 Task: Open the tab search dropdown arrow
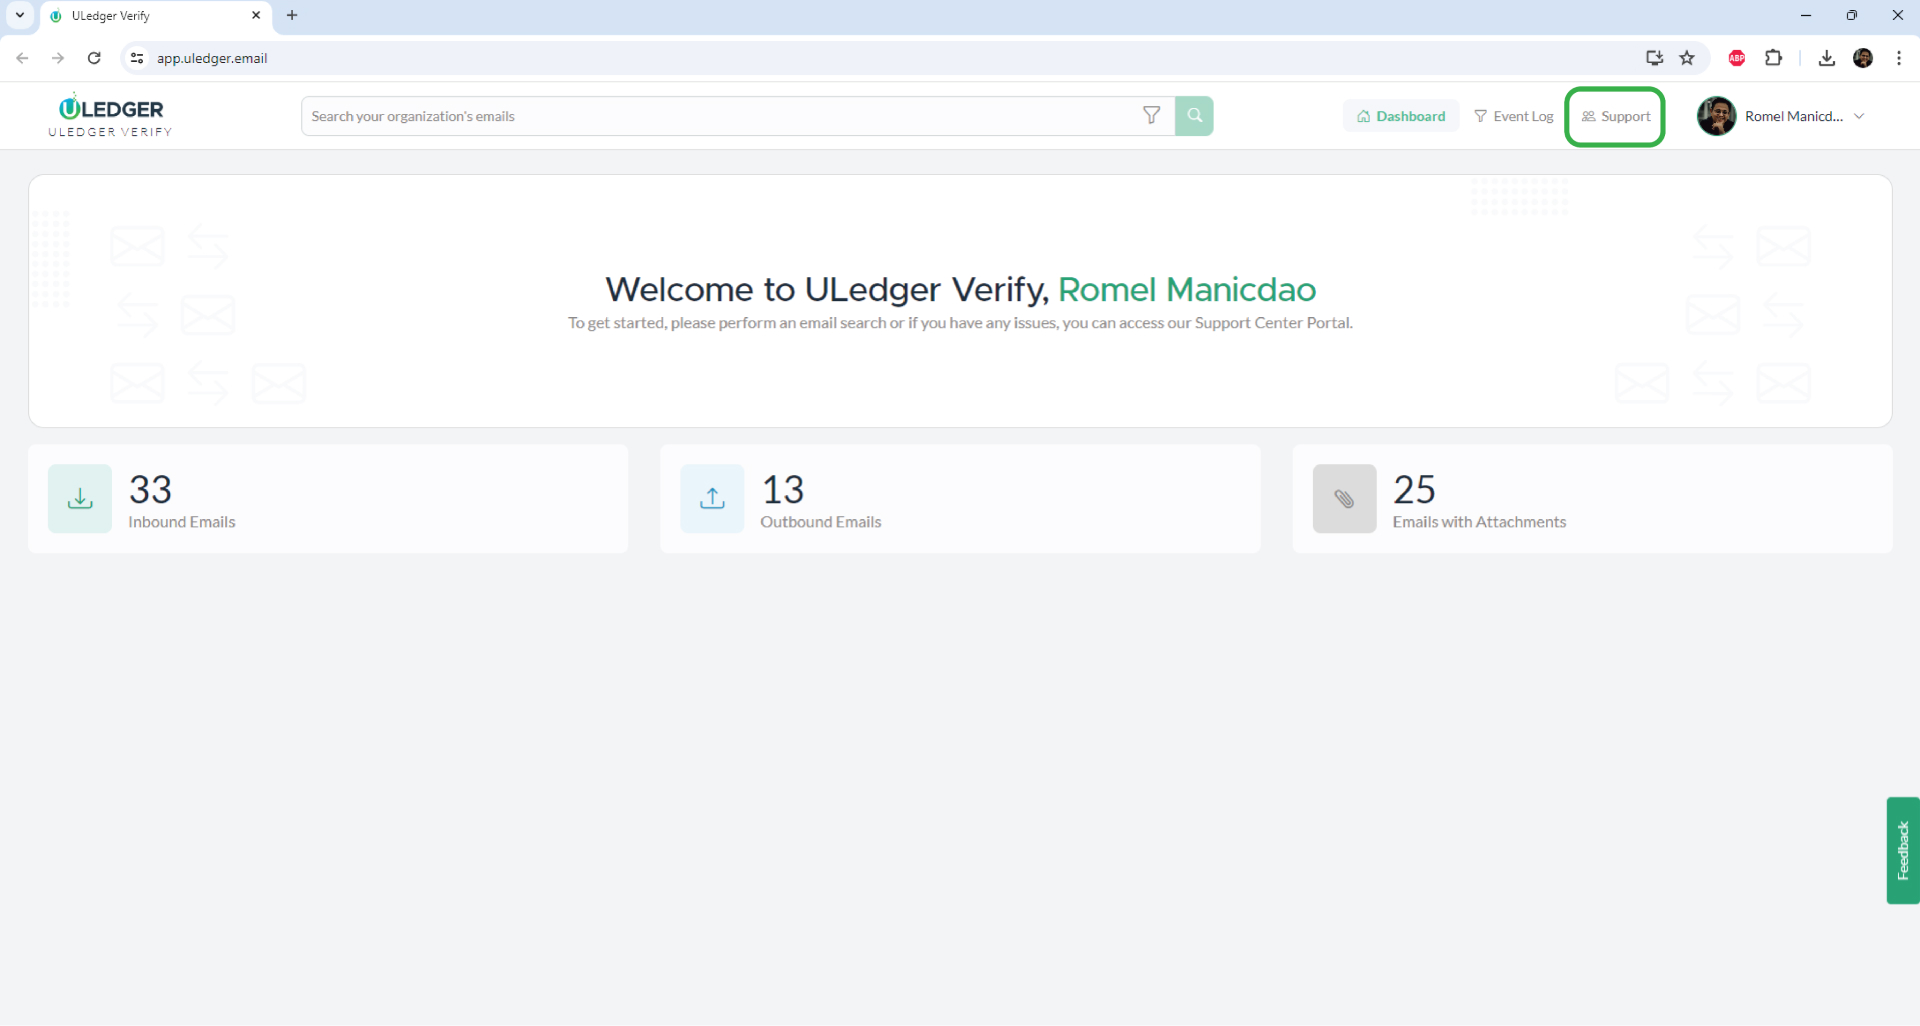tap(20, 15)
